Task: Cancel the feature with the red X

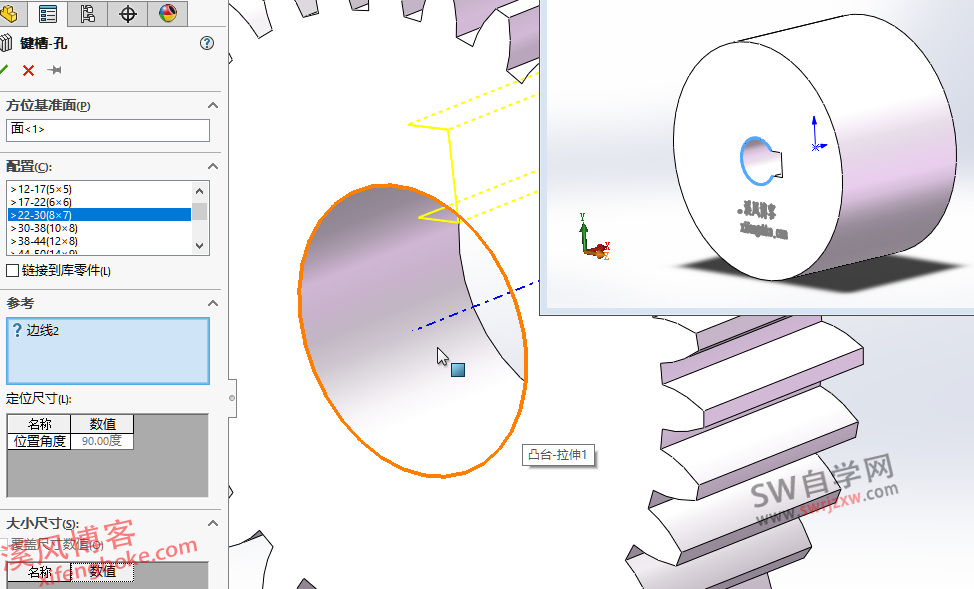Action: pyautogui.click(x=27, y=70)
